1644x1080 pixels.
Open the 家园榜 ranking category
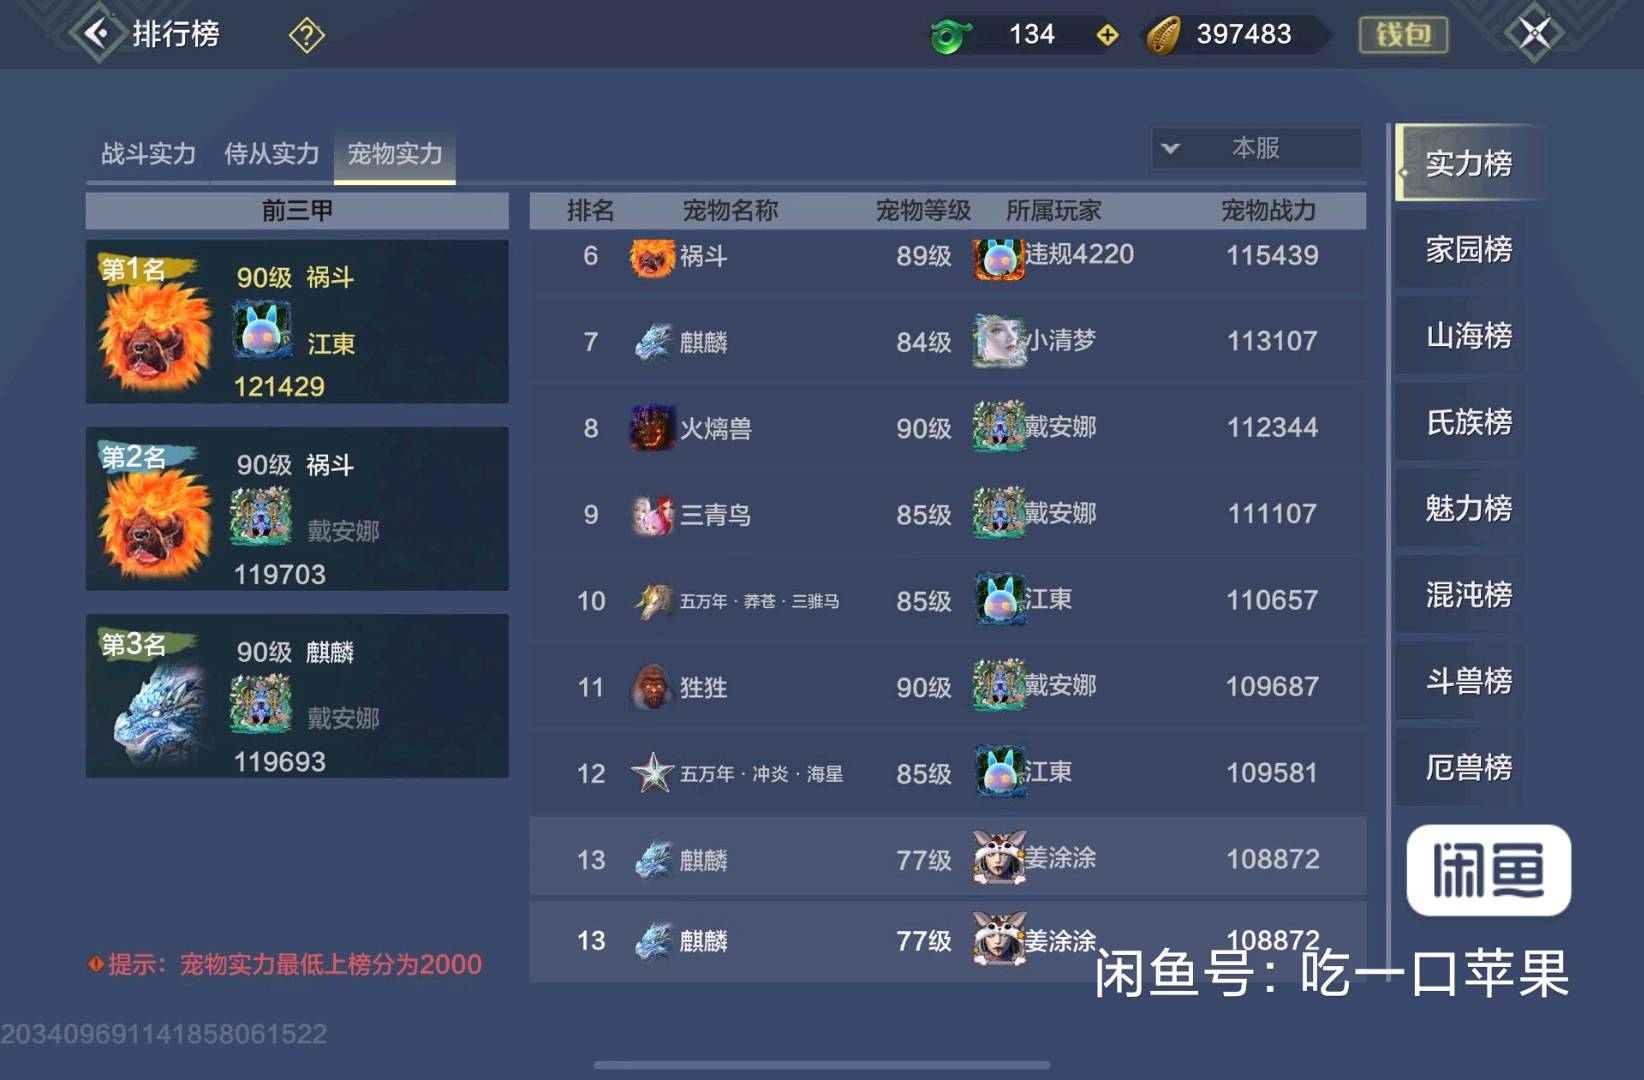1468,249
